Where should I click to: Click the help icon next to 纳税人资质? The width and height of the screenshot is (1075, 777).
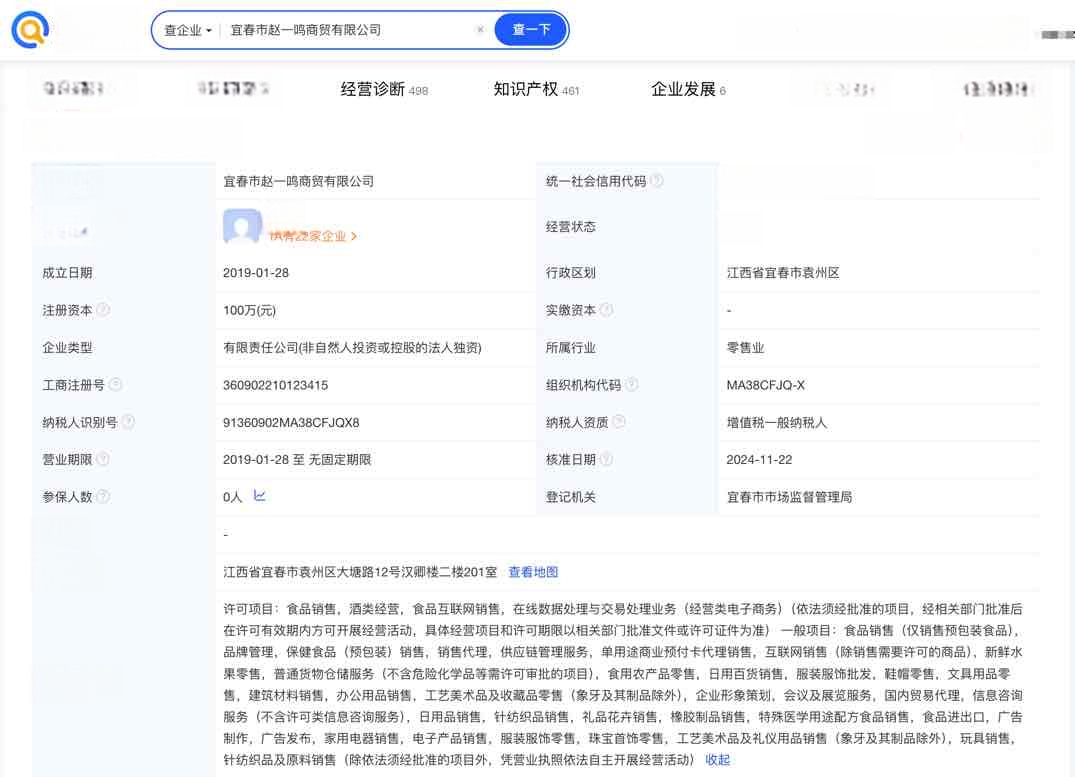coord(619,422)
